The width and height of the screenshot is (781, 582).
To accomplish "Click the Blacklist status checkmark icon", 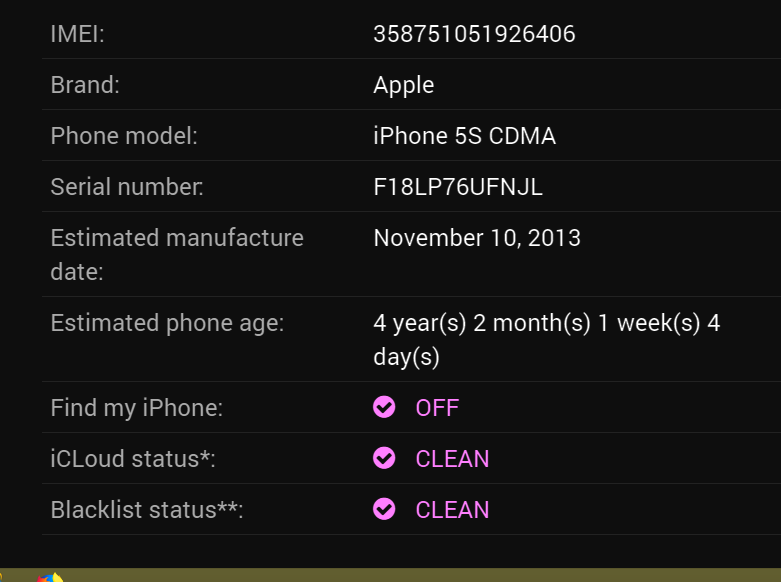I will [x=384, y=509].
